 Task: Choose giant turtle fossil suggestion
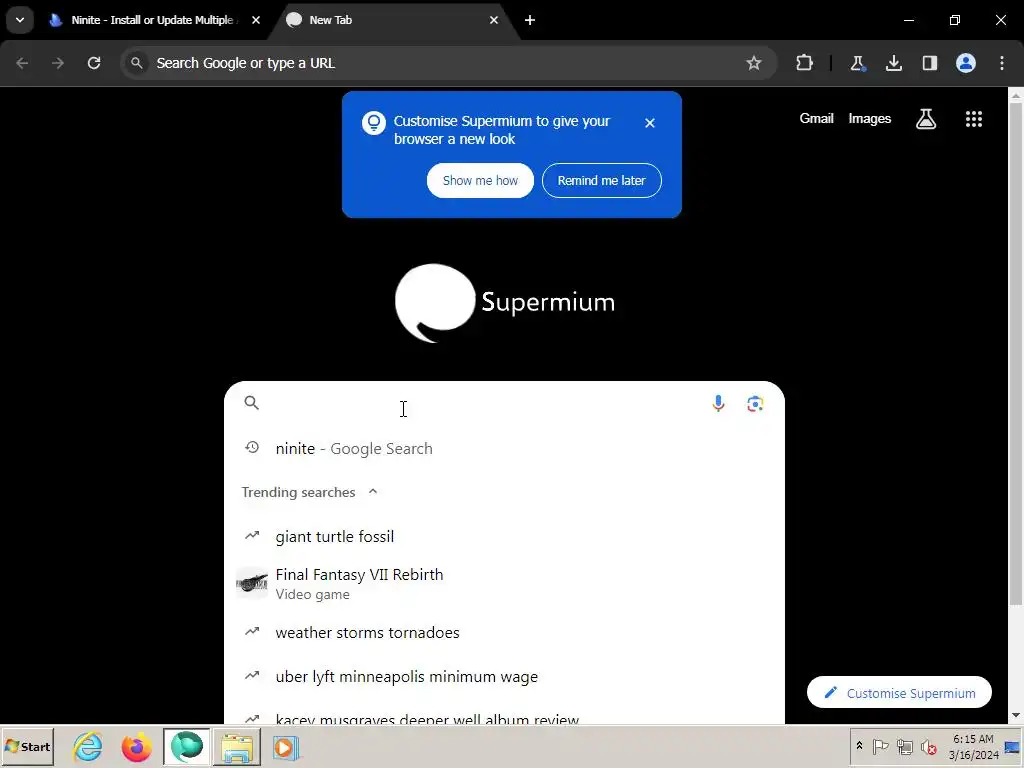(x=504, y=536)
